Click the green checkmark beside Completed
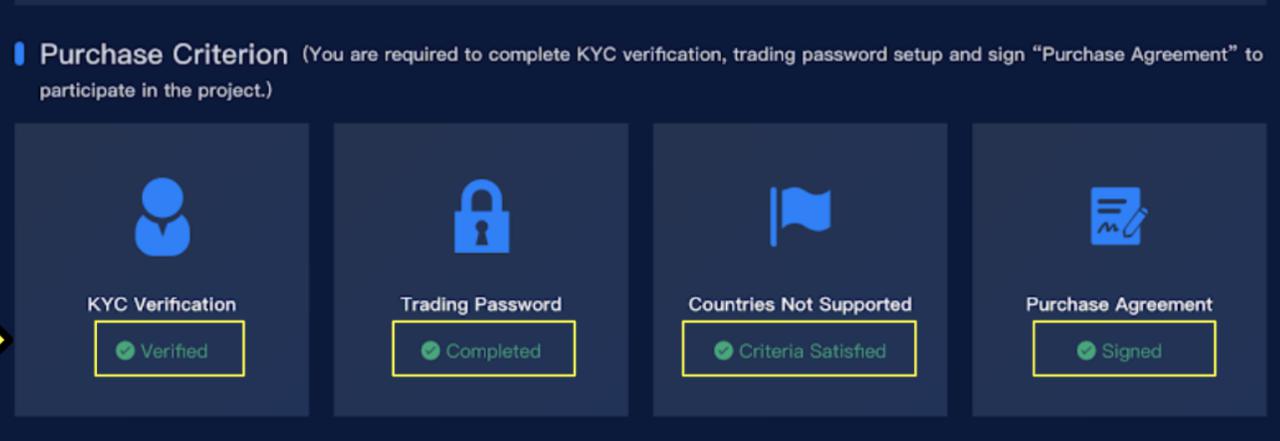Viewport: 1280px width, 441px height. click(x=430, y=351)
